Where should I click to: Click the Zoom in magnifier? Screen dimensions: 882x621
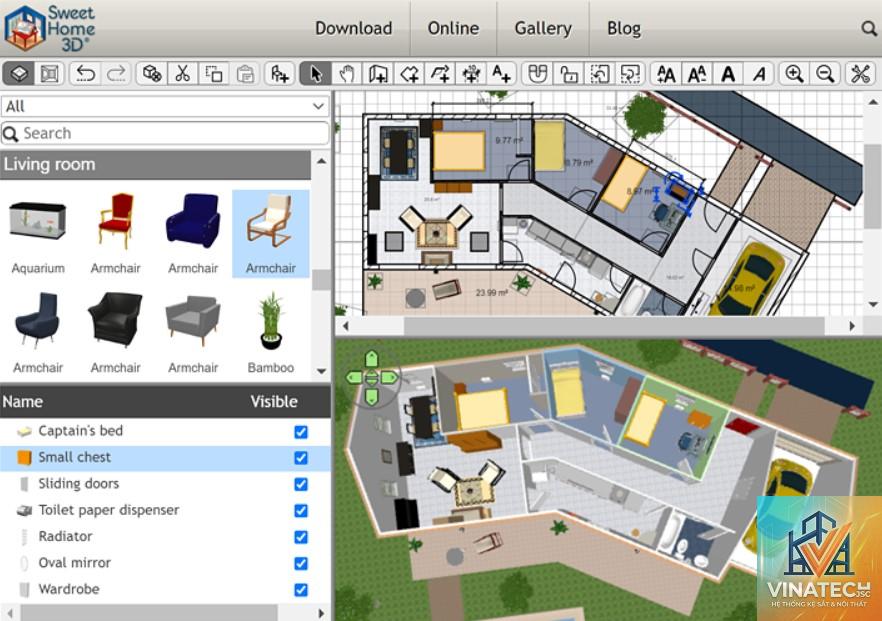pos(794,74)
